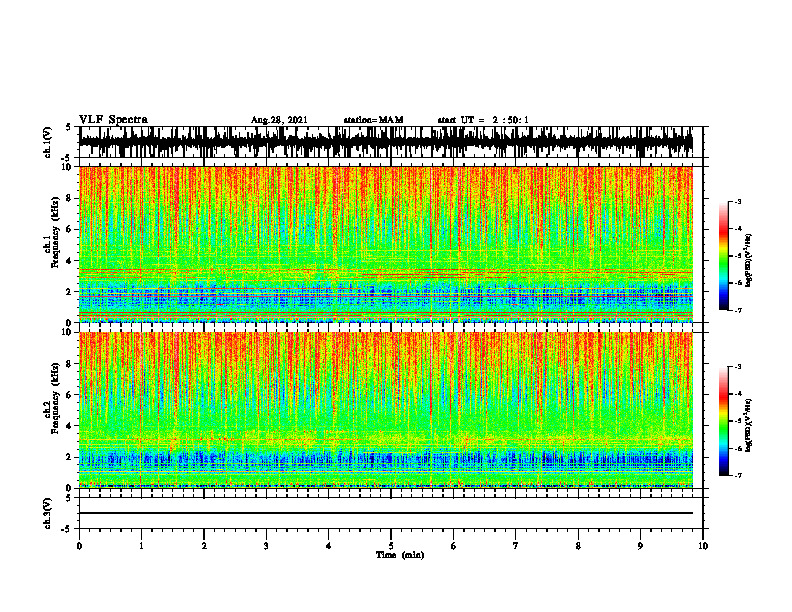The image size is (792, 612).
Task: Click inside the ch.2 frequency spectrogram
Action: [x=386, y=410]
